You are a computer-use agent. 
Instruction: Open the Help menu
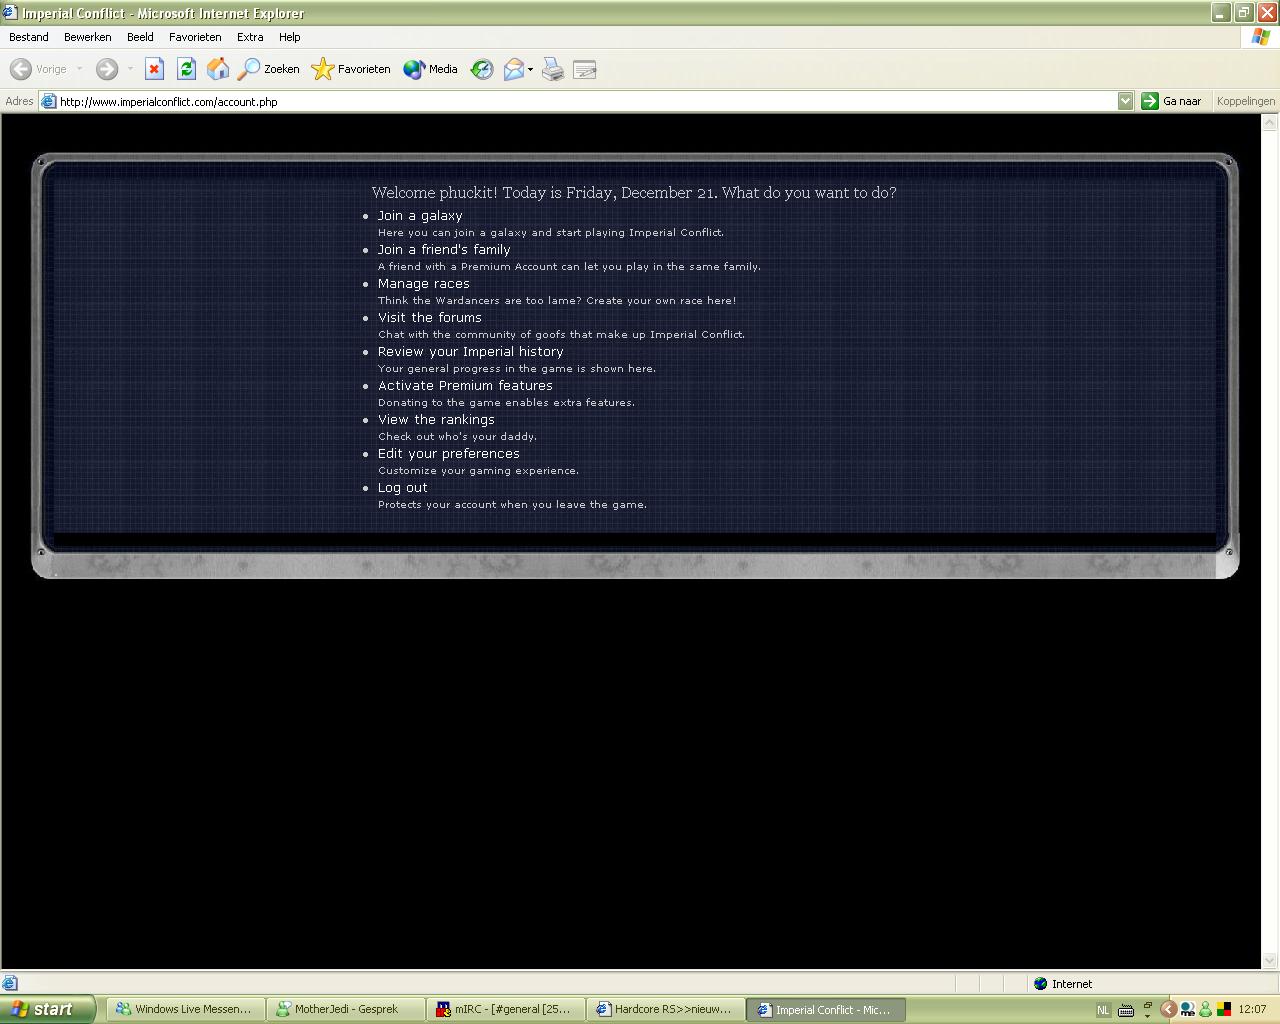click(x=290, y=37)
